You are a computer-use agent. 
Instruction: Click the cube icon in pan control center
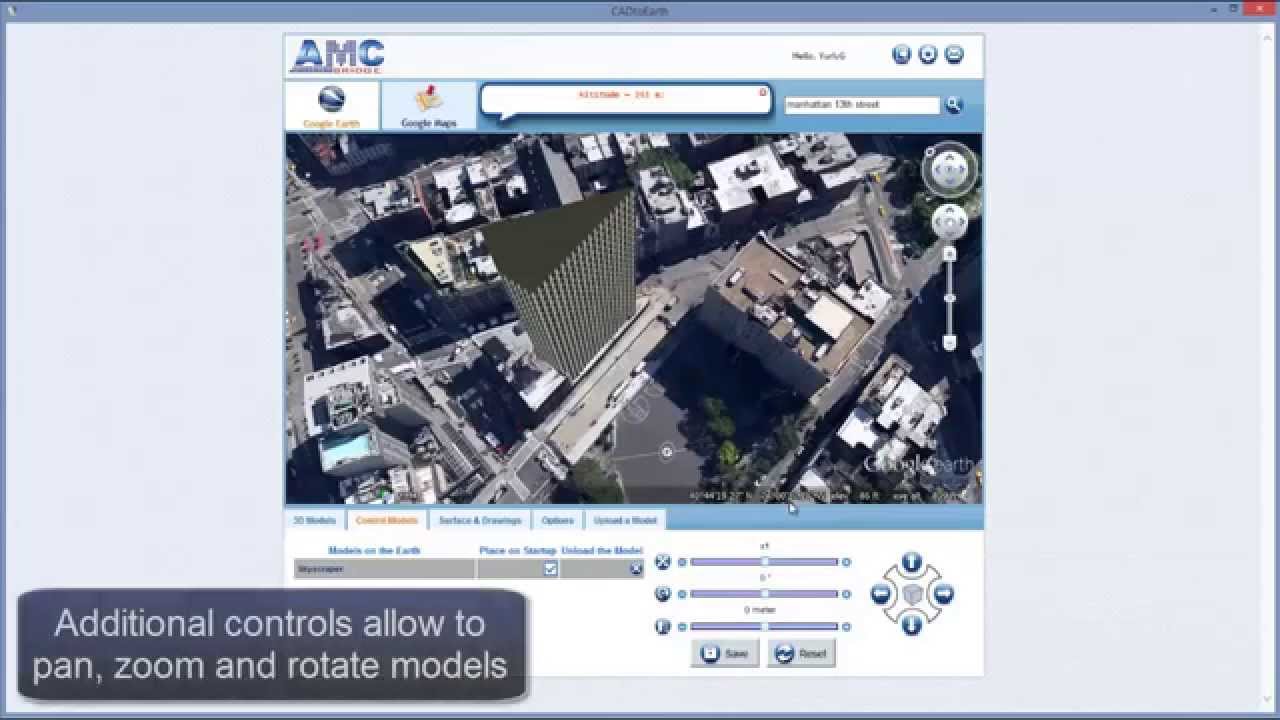tap(911, 594)
